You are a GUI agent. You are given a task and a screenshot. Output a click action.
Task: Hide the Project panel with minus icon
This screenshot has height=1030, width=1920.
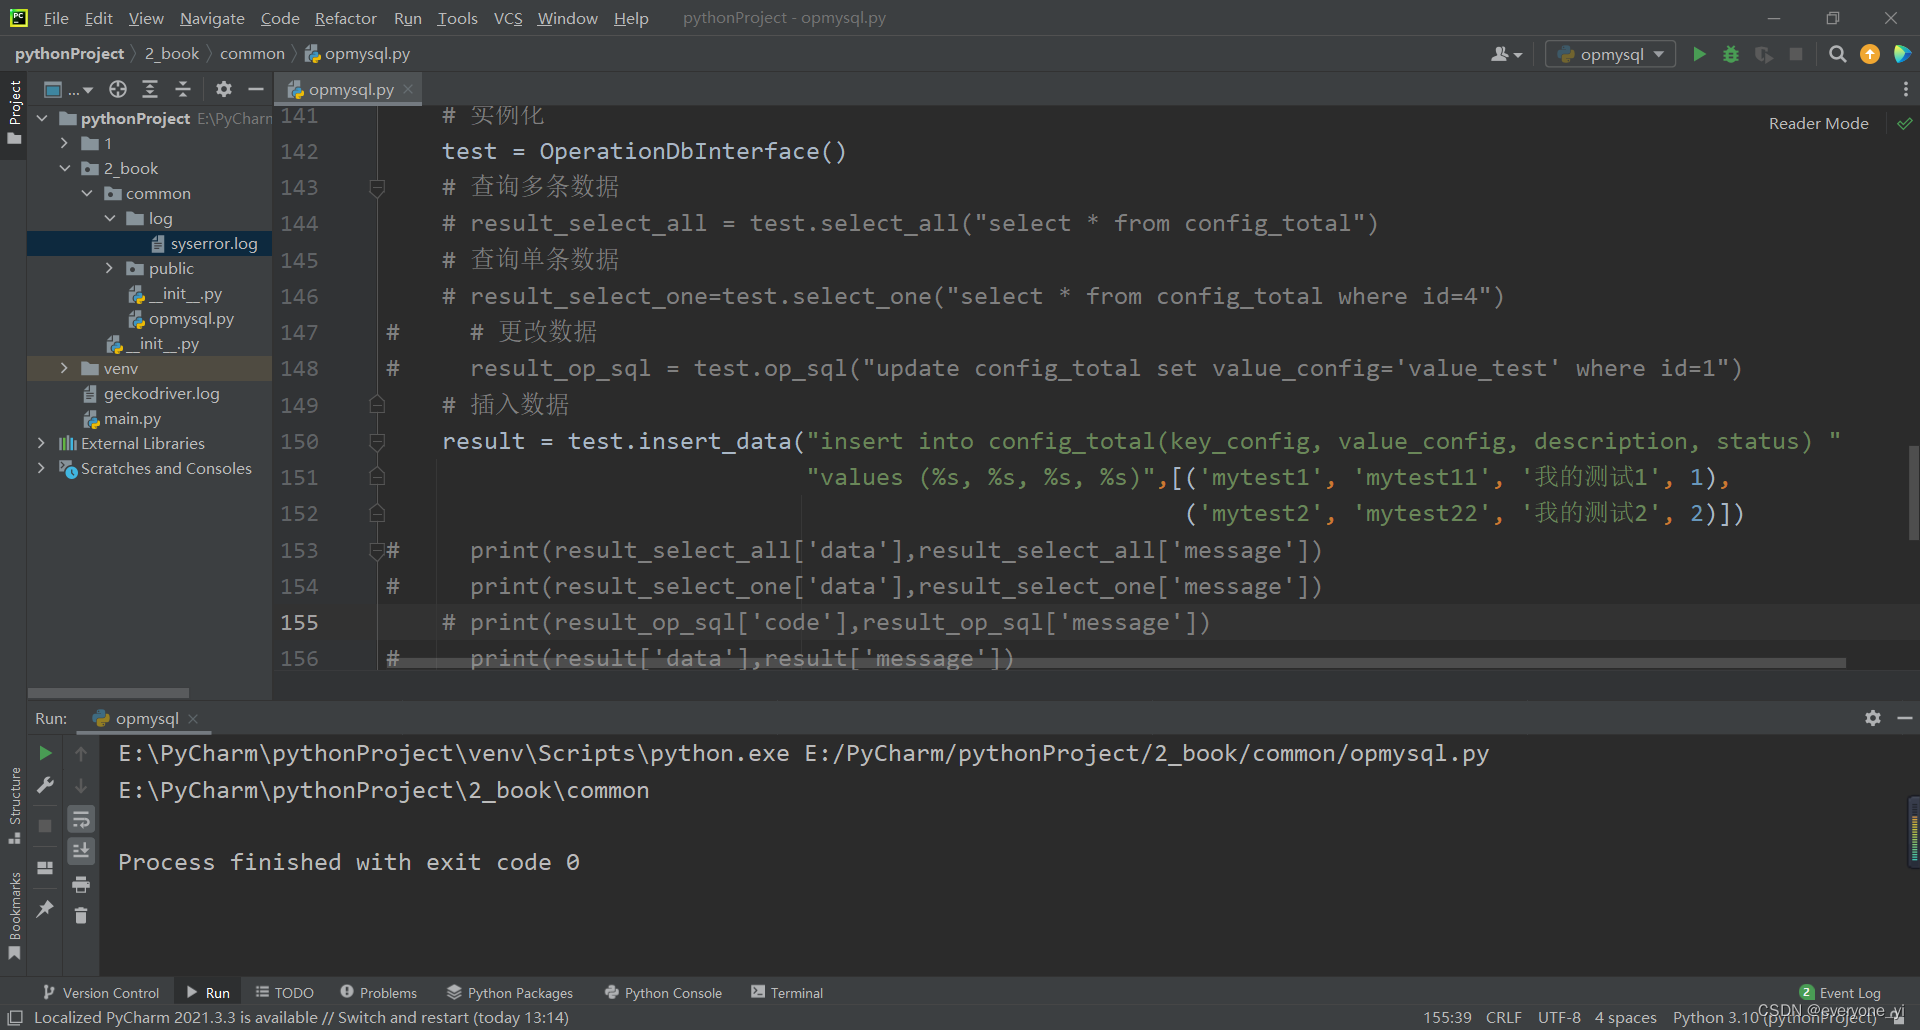tap(256, 89)
